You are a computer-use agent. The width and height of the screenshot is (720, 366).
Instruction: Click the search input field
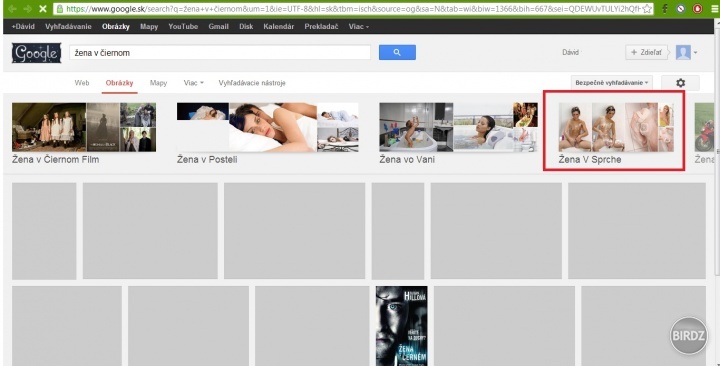point(220,53)
